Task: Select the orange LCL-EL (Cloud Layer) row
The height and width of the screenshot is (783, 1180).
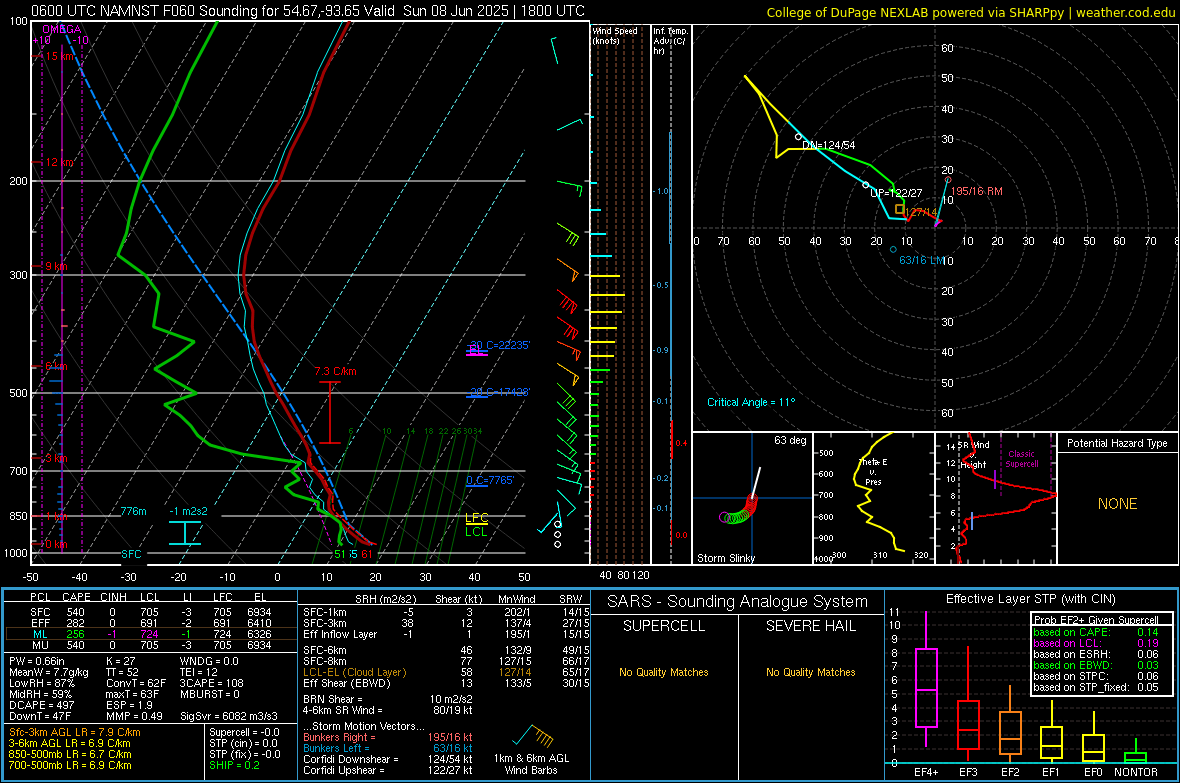Action: click(x=446, y=672)
